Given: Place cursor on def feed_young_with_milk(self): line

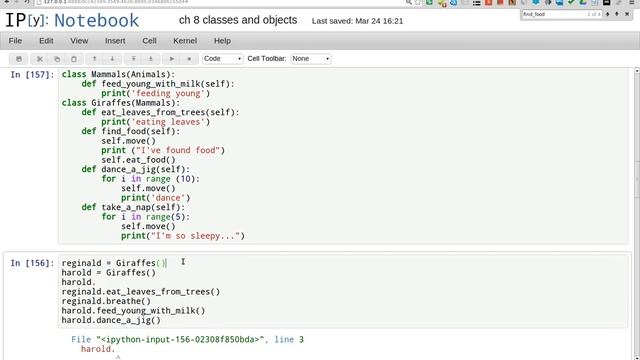Looking at the screenshot, I should coord(158,84).
